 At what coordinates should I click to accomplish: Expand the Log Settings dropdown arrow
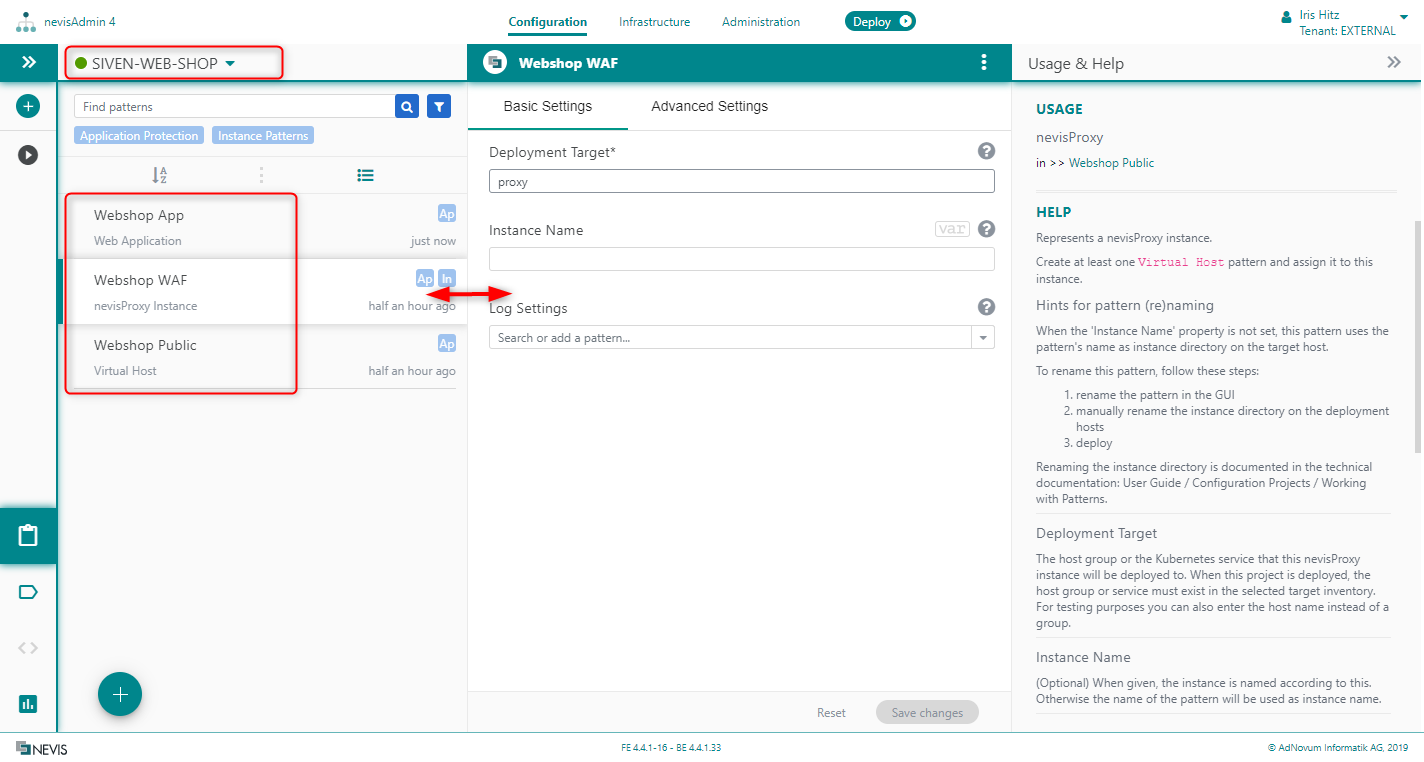pos(984,337)
